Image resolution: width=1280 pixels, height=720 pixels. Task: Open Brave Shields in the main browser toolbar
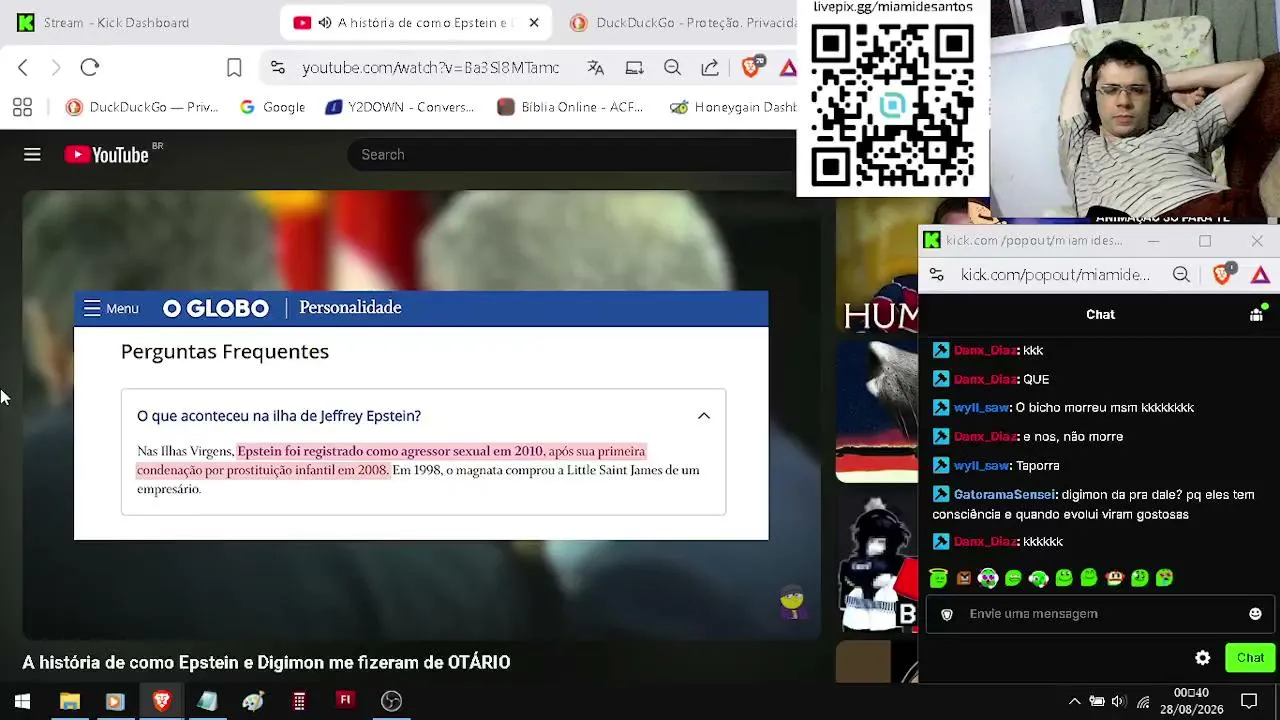(x=751, y=67)
